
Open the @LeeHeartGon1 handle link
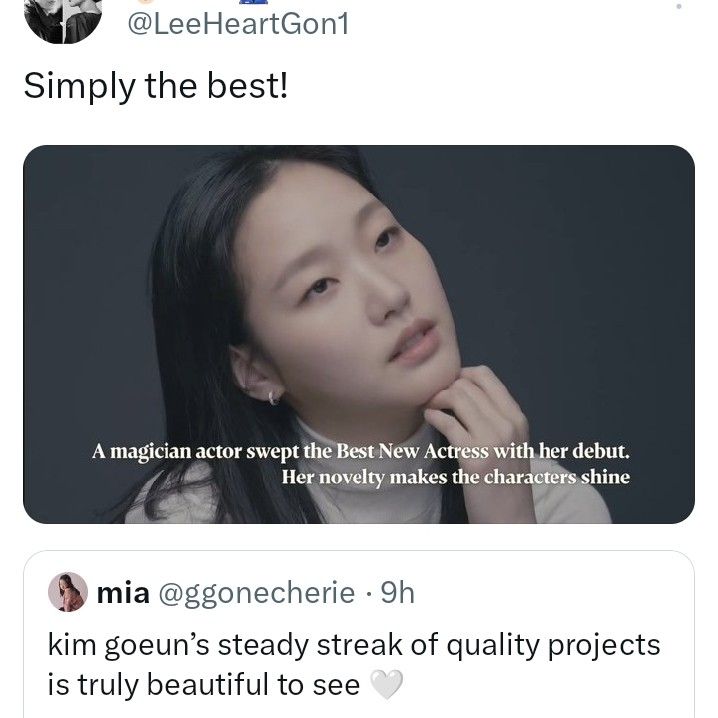[x=238, y=24]
